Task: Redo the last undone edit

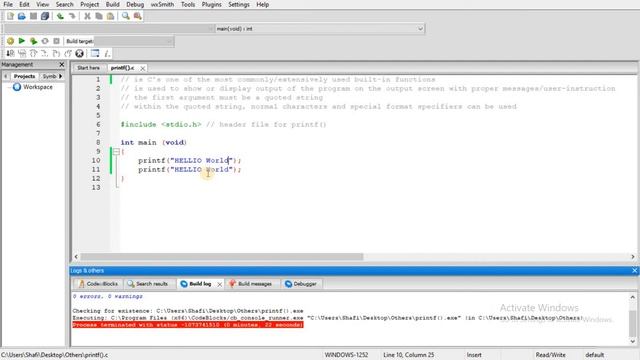Action: click(72, 16)
